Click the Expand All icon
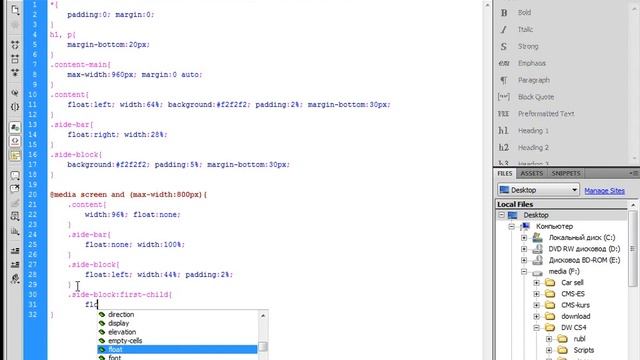 pyautogui.click(x=15, y=73)
